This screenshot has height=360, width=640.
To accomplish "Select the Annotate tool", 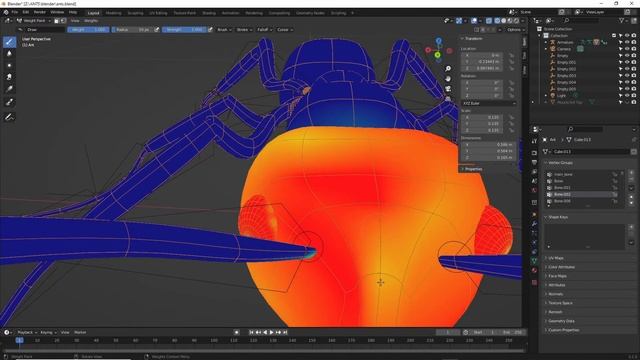I will 9,117.
